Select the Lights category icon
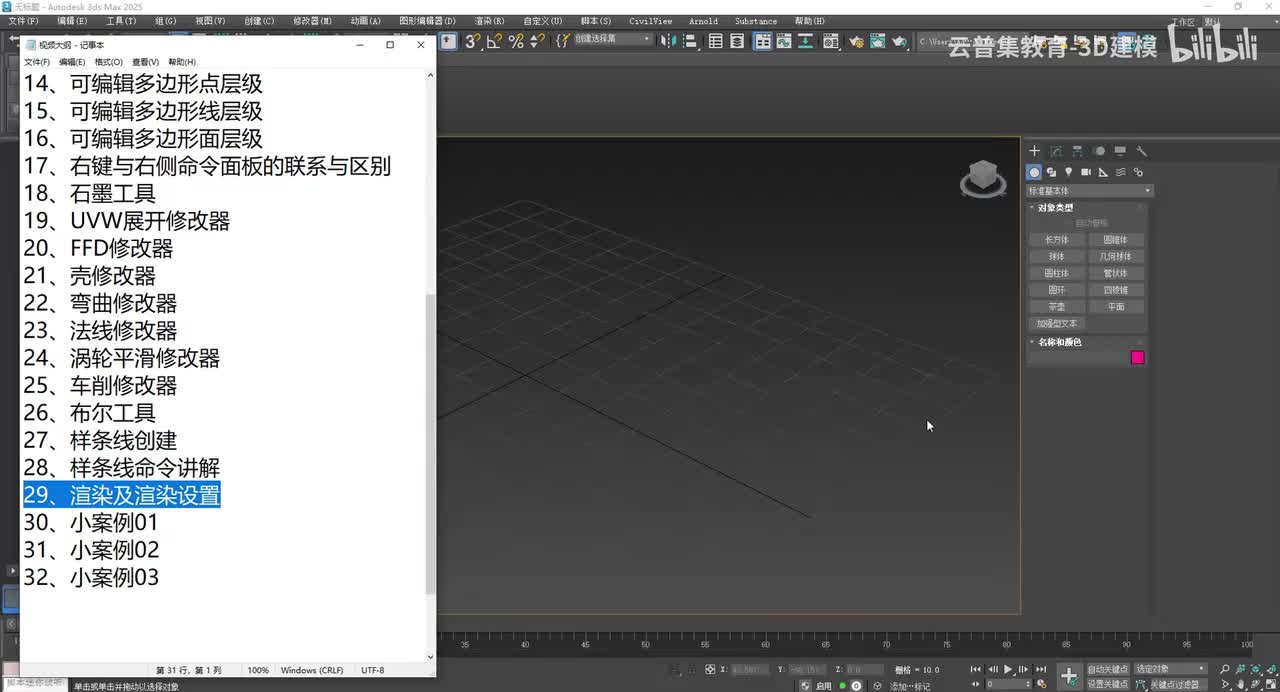The width and height of the screenshot is (1280, 692). coord(1068,172)
